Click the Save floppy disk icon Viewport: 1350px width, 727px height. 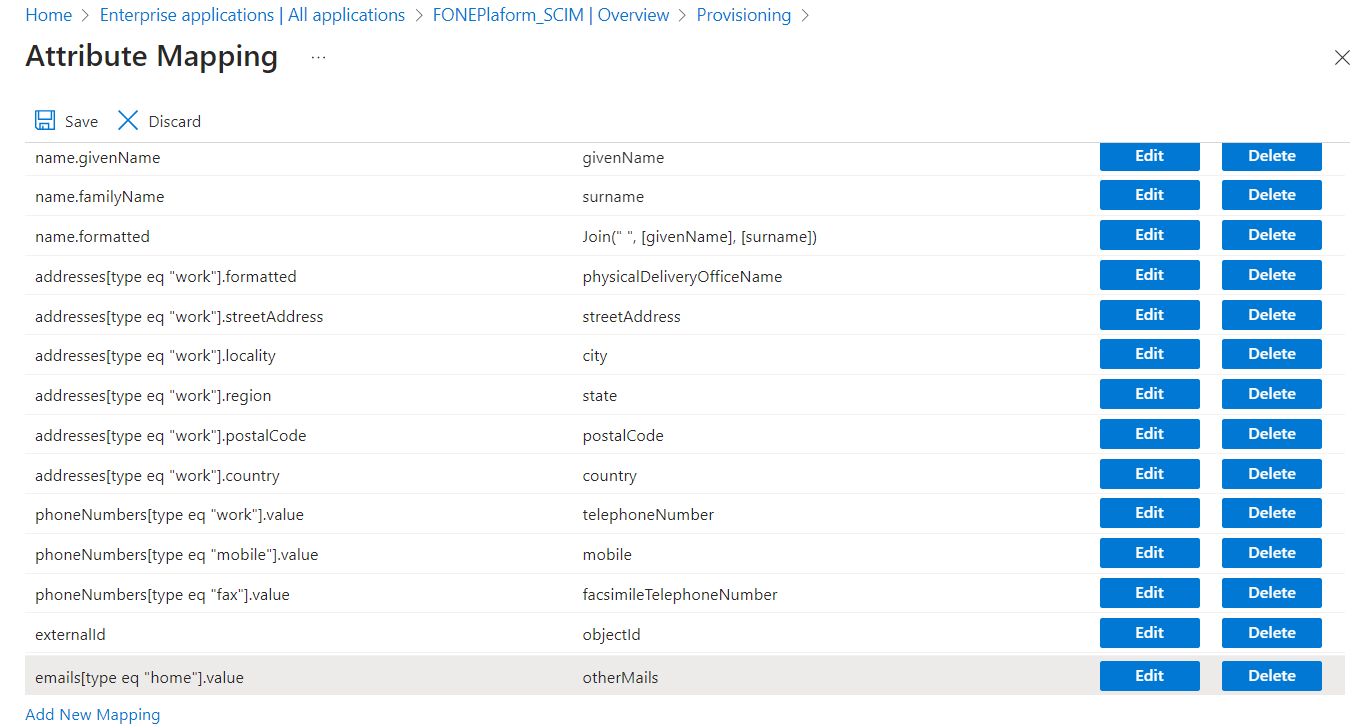tap(45, 121)
